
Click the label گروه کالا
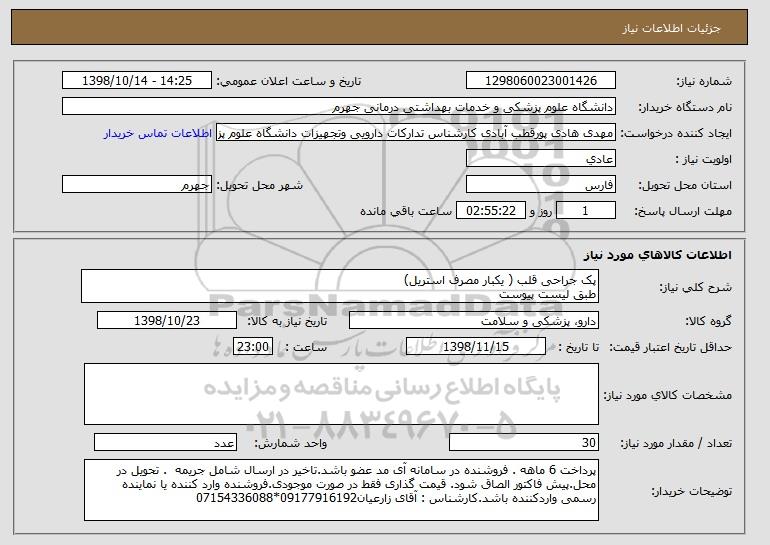(x=708, y=321)
